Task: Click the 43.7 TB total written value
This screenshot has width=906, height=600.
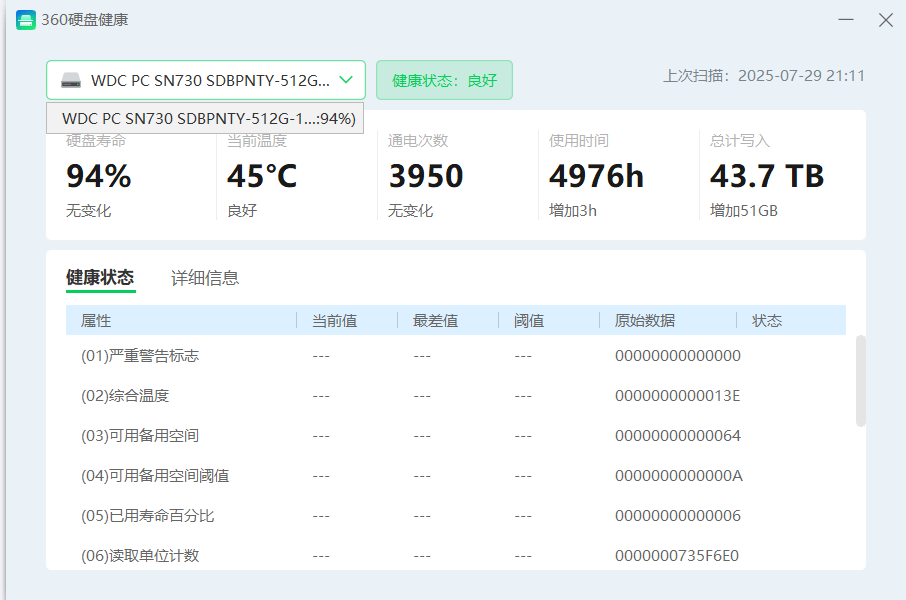Action: click(767, 177)
